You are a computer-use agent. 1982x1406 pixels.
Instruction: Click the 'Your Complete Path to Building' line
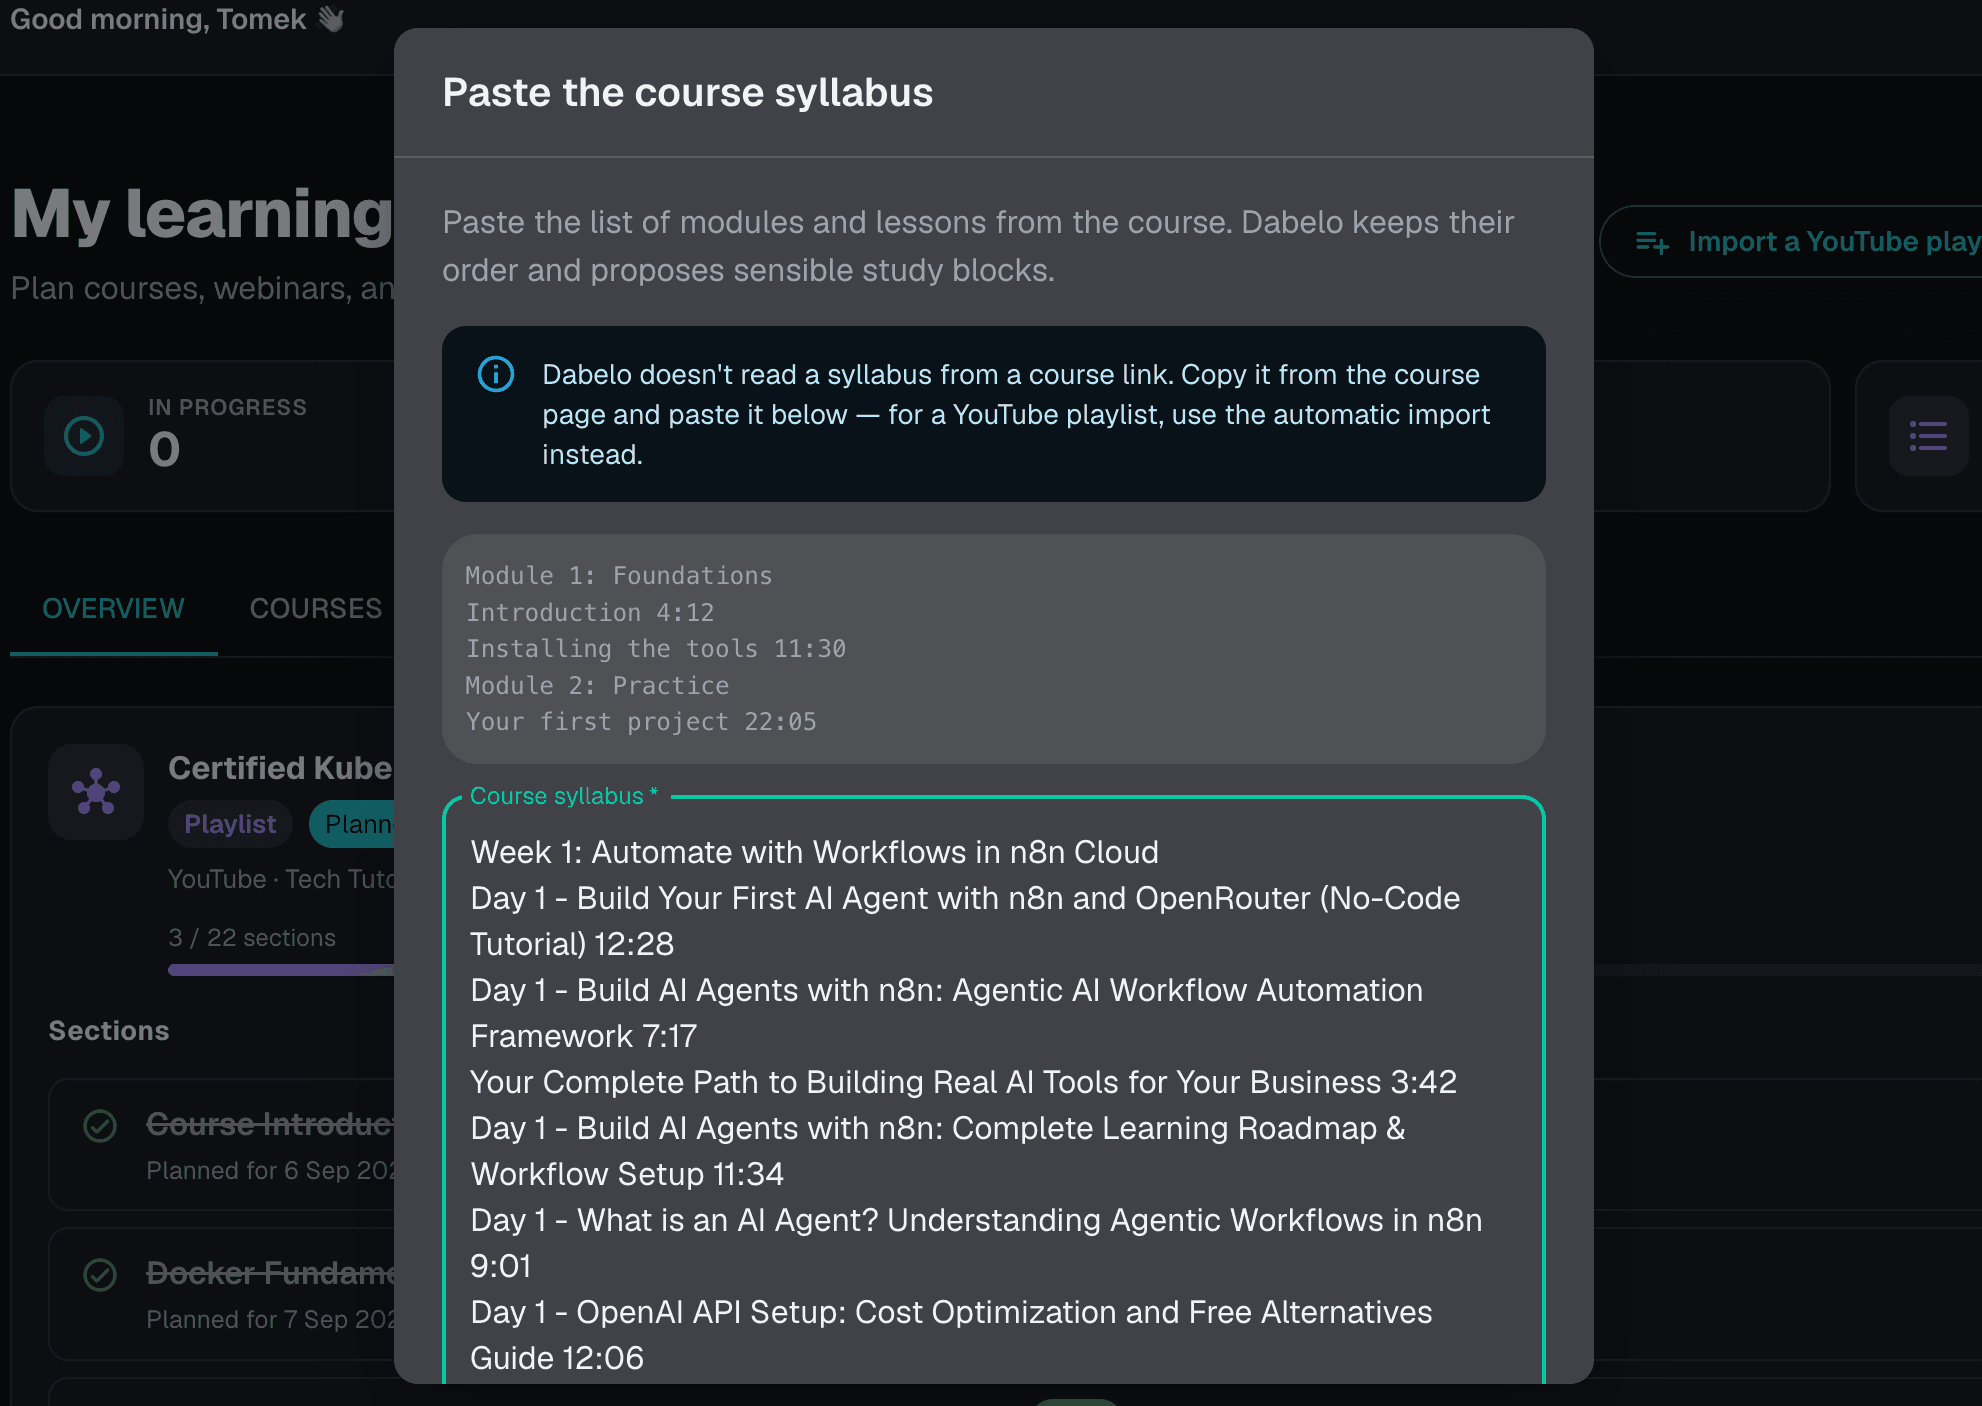(x=964, y=1082)
